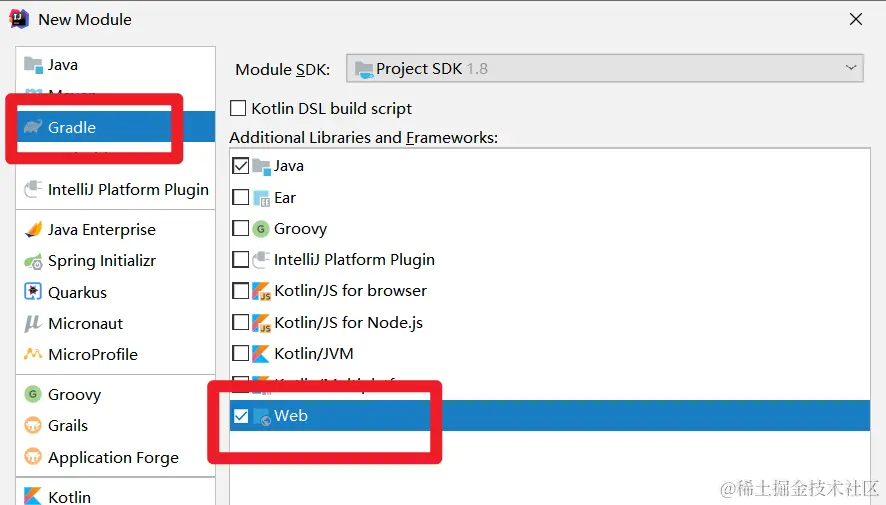
Task: Click the Spring Initializr leaf icon
Action: (x=33, y=262)
